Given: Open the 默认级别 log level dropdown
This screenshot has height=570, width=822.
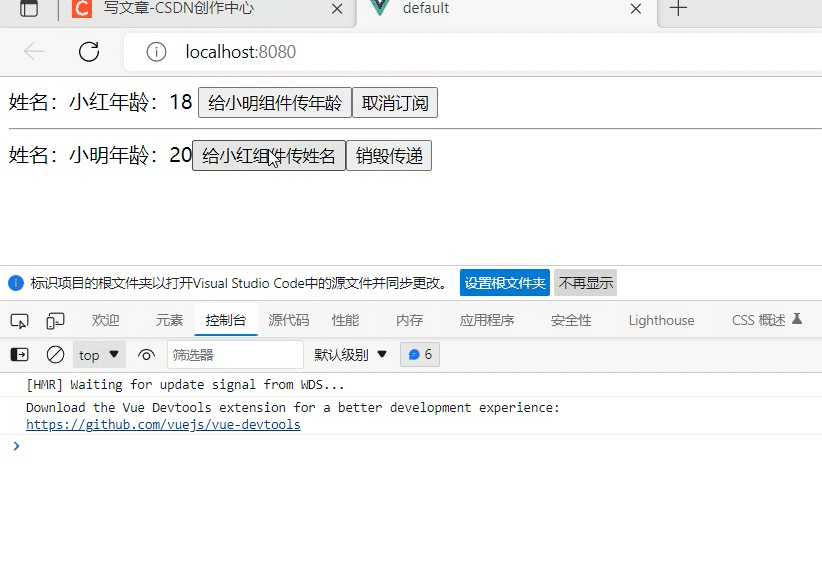Looking at the screenshot, I should pos(350,355).
